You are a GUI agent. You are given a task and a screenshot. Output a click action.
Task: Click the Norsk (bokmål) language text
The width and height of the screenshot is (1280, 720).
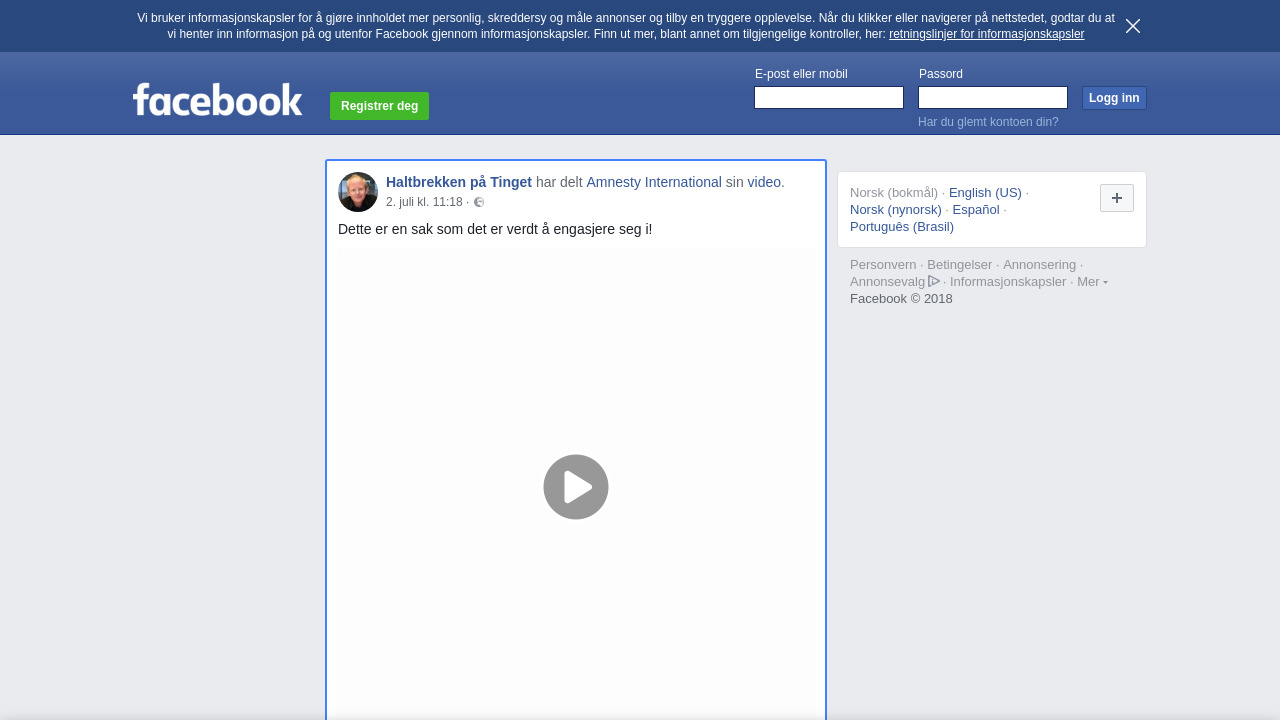[894, 192]
